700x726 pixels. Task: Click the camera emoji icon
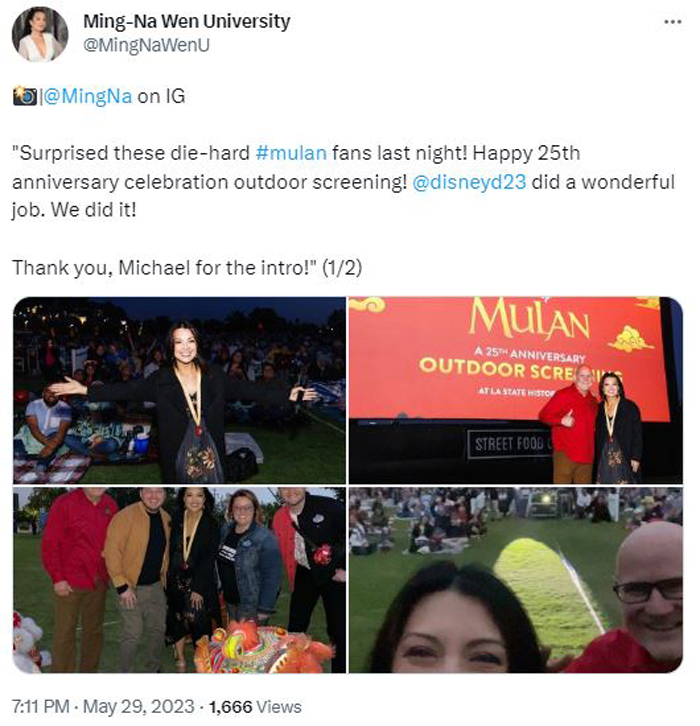[x=25, y=96]
